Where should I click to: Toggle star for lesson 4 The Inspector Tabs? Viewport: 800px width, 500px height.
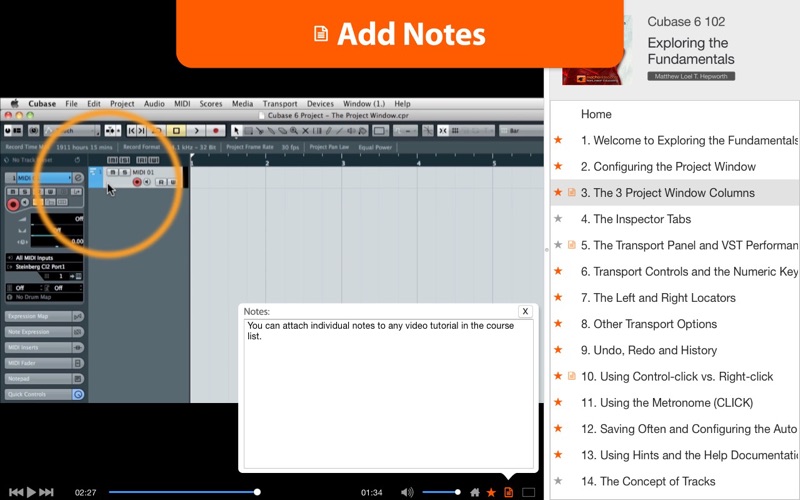(558, 218)
